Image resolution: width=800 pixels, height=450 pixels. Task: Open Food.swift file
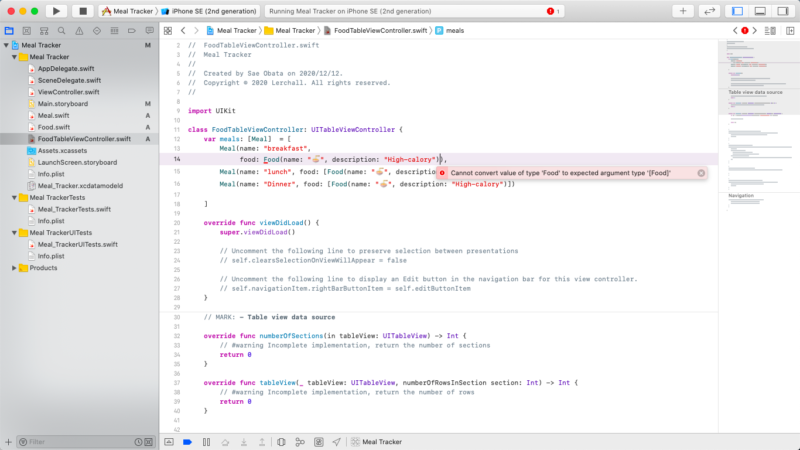pos(54,127)
